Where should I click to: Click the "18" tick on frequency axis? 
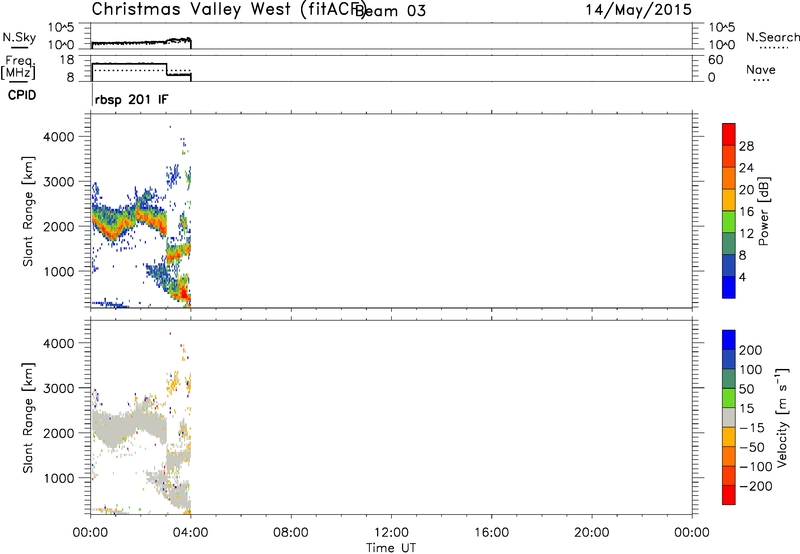67,60
